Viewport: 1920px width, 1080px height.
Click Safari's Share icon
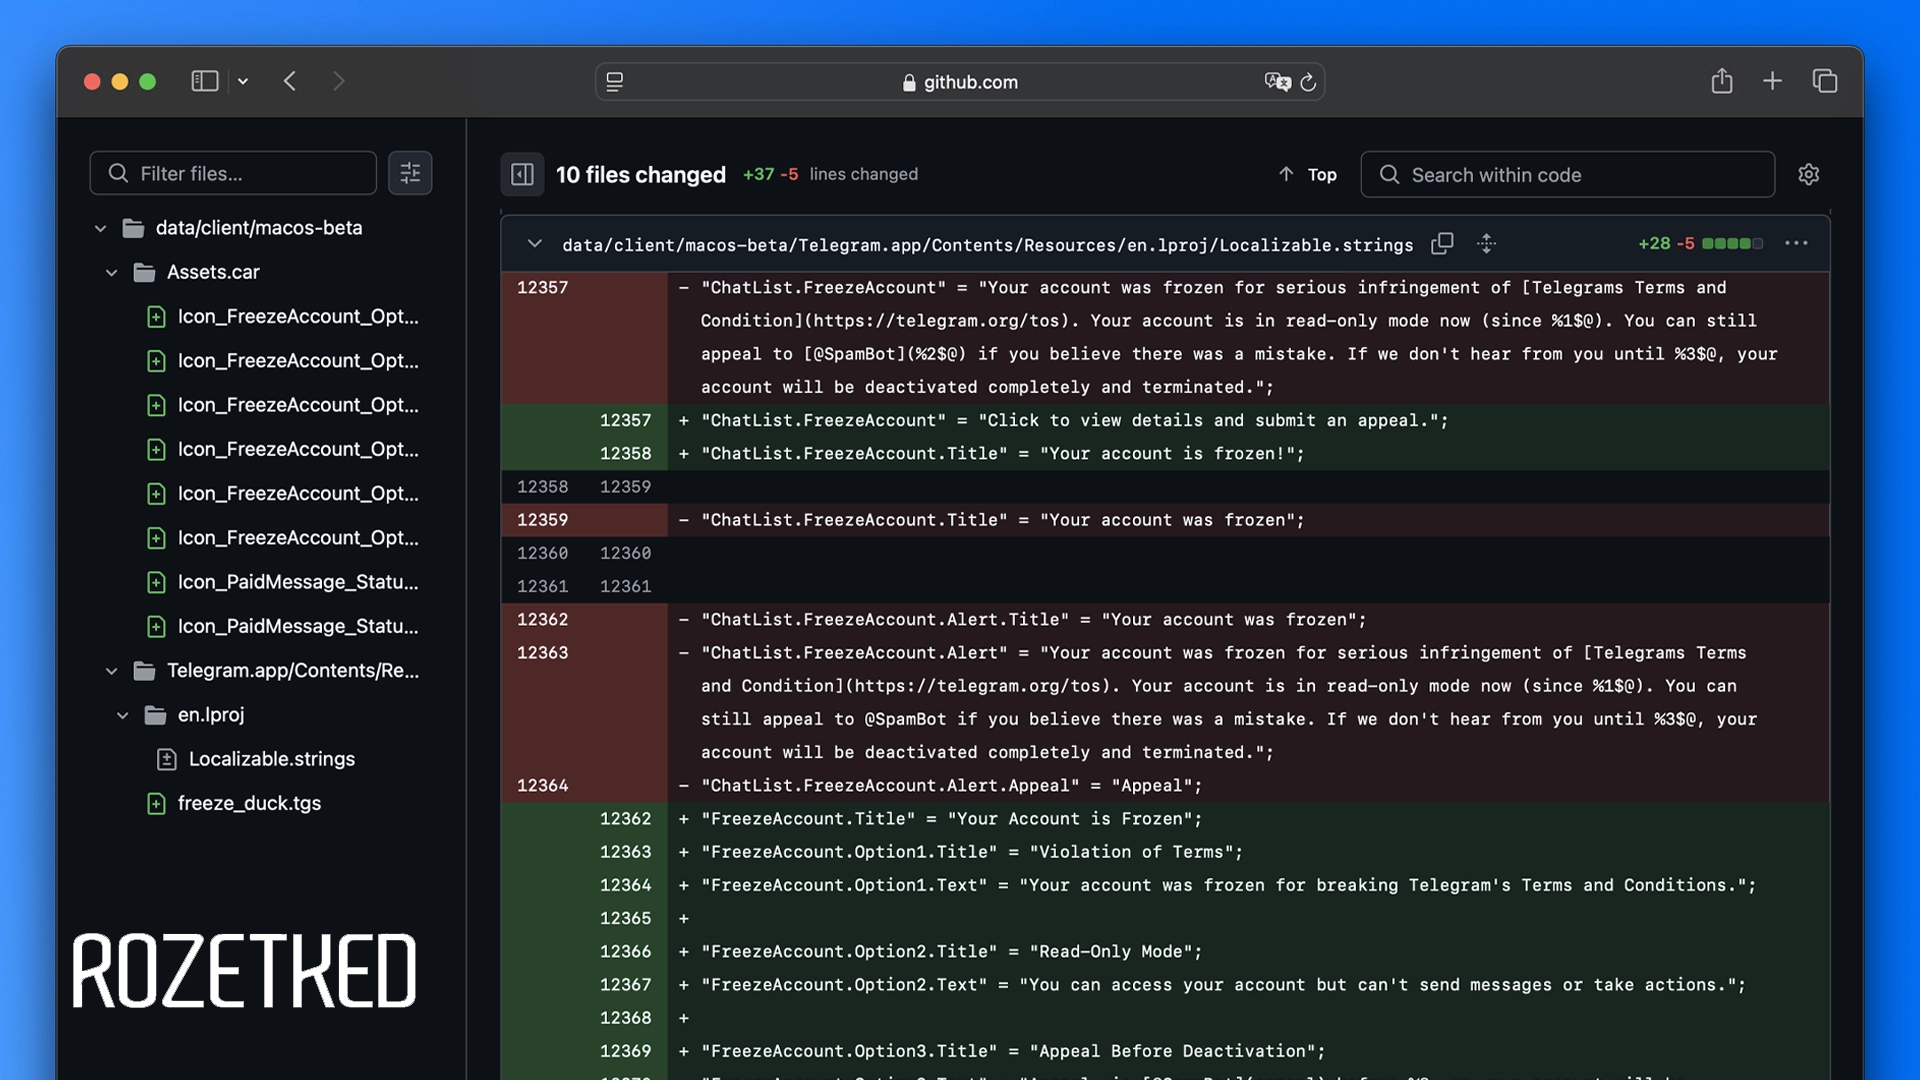tap(1721, 81)
